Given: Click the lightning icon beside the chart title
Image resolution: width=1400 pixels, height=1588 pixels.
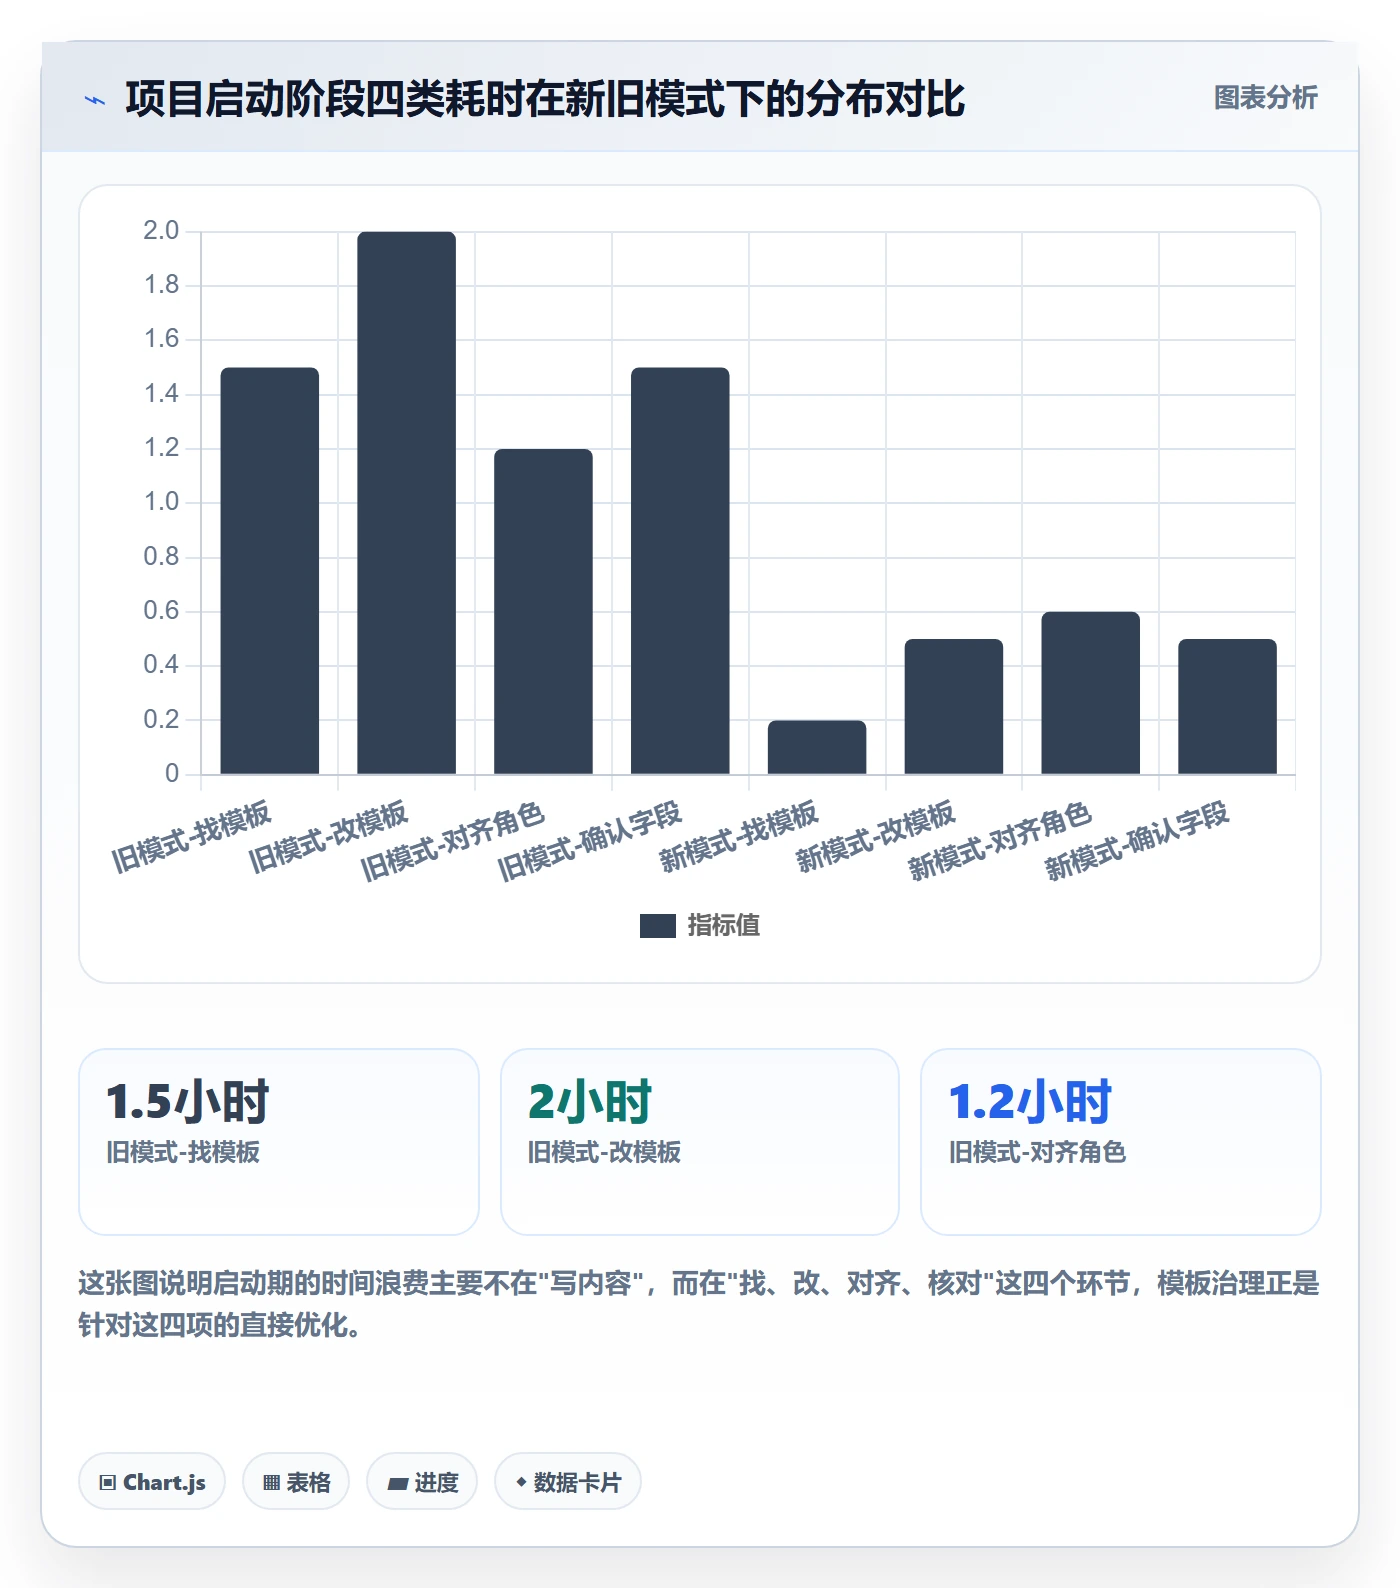Looking at the screenshot, I should 95,100.
